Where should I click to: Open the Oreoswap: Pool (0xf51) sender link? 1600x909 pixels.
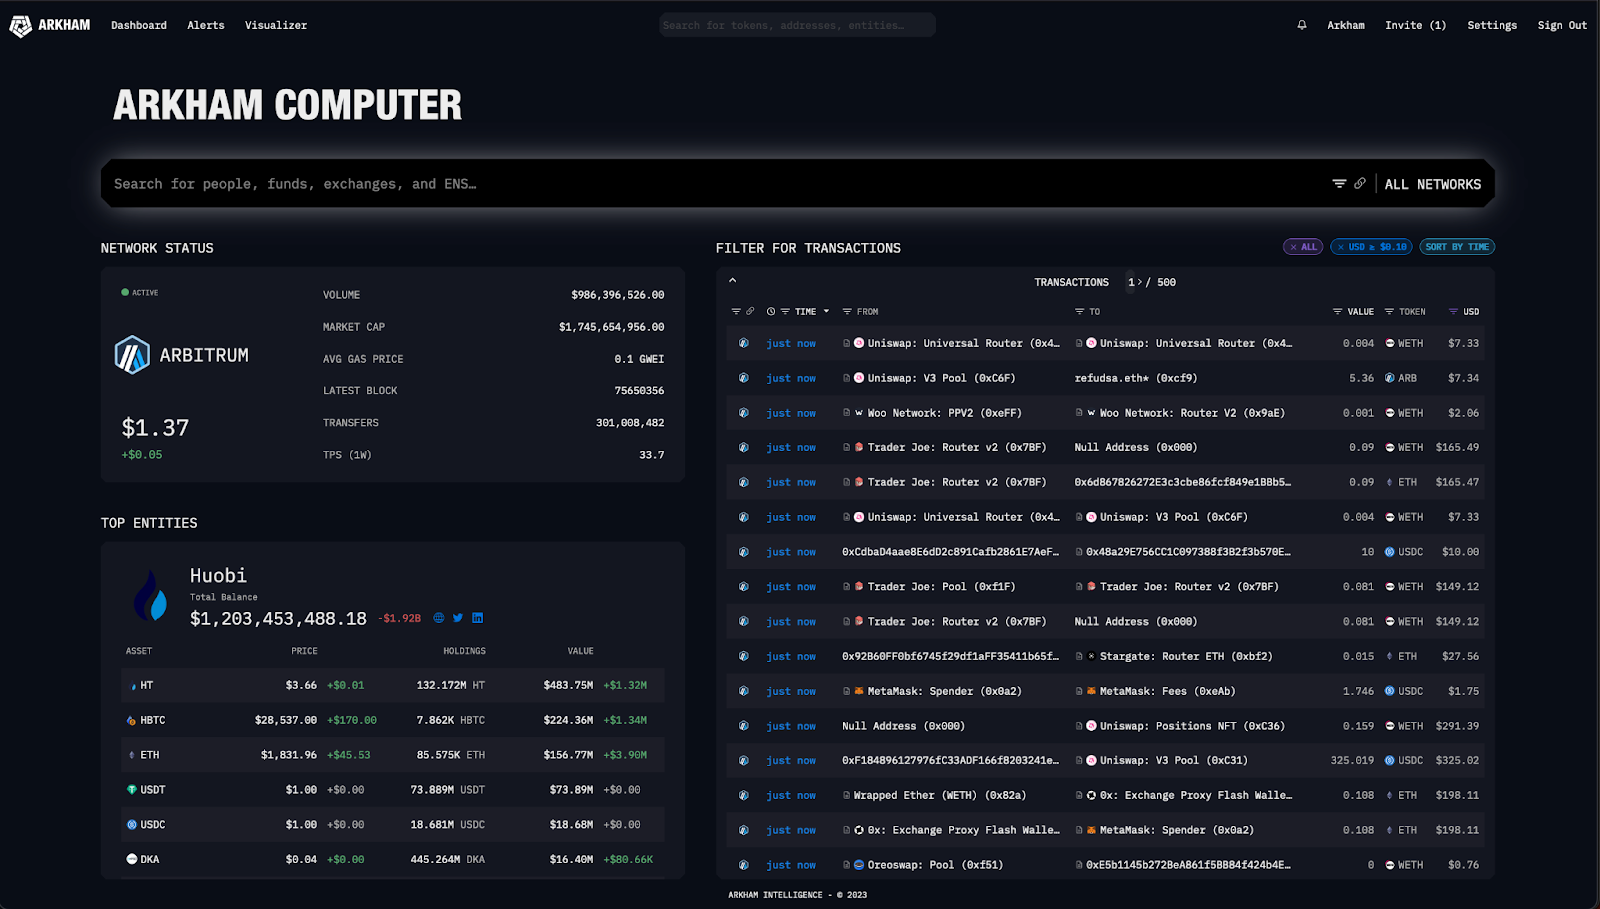(x=935, y=865)
